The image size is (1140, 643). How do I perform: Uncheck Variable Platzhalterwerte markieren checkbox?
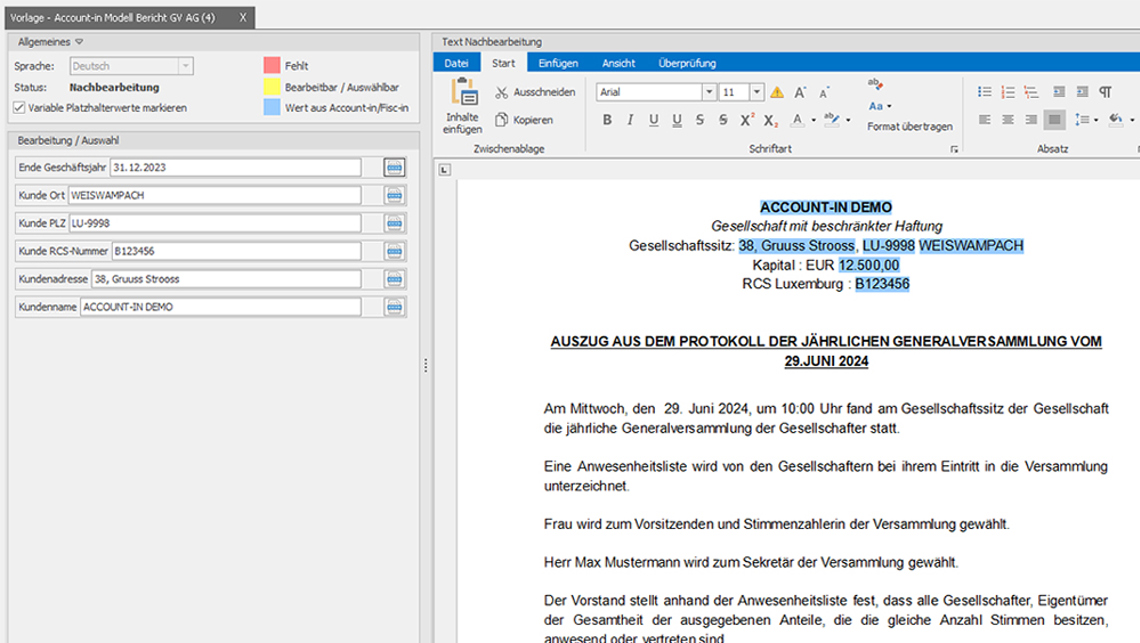click(x=20, y=107)
